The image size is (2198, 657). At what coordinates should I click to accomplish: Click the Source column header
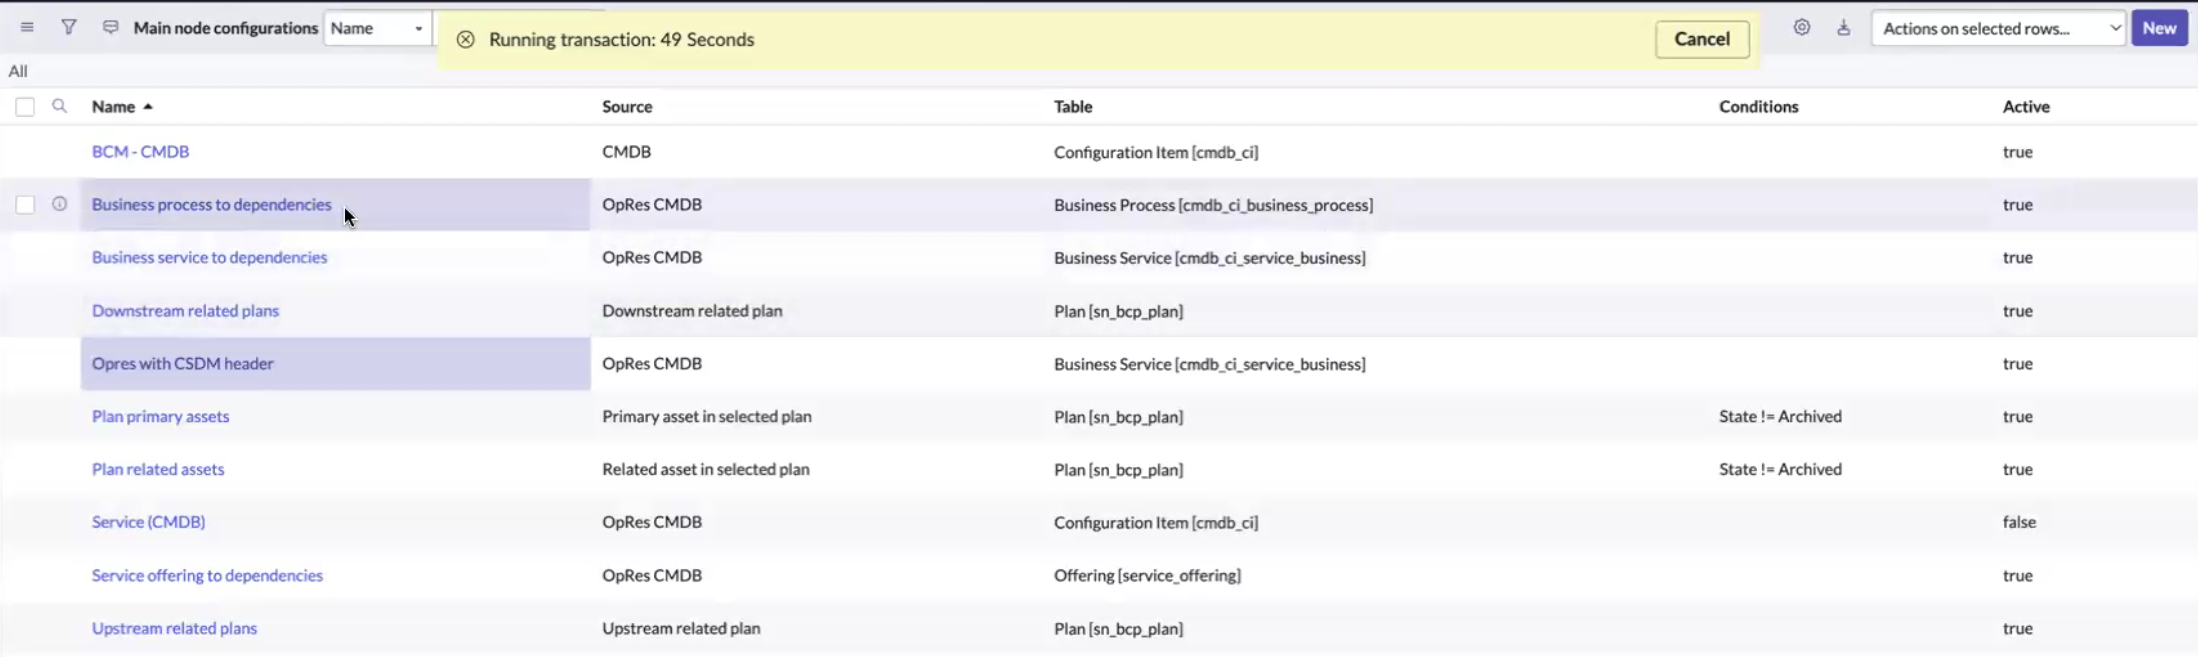pyautogui.click(x=627, y=106)
